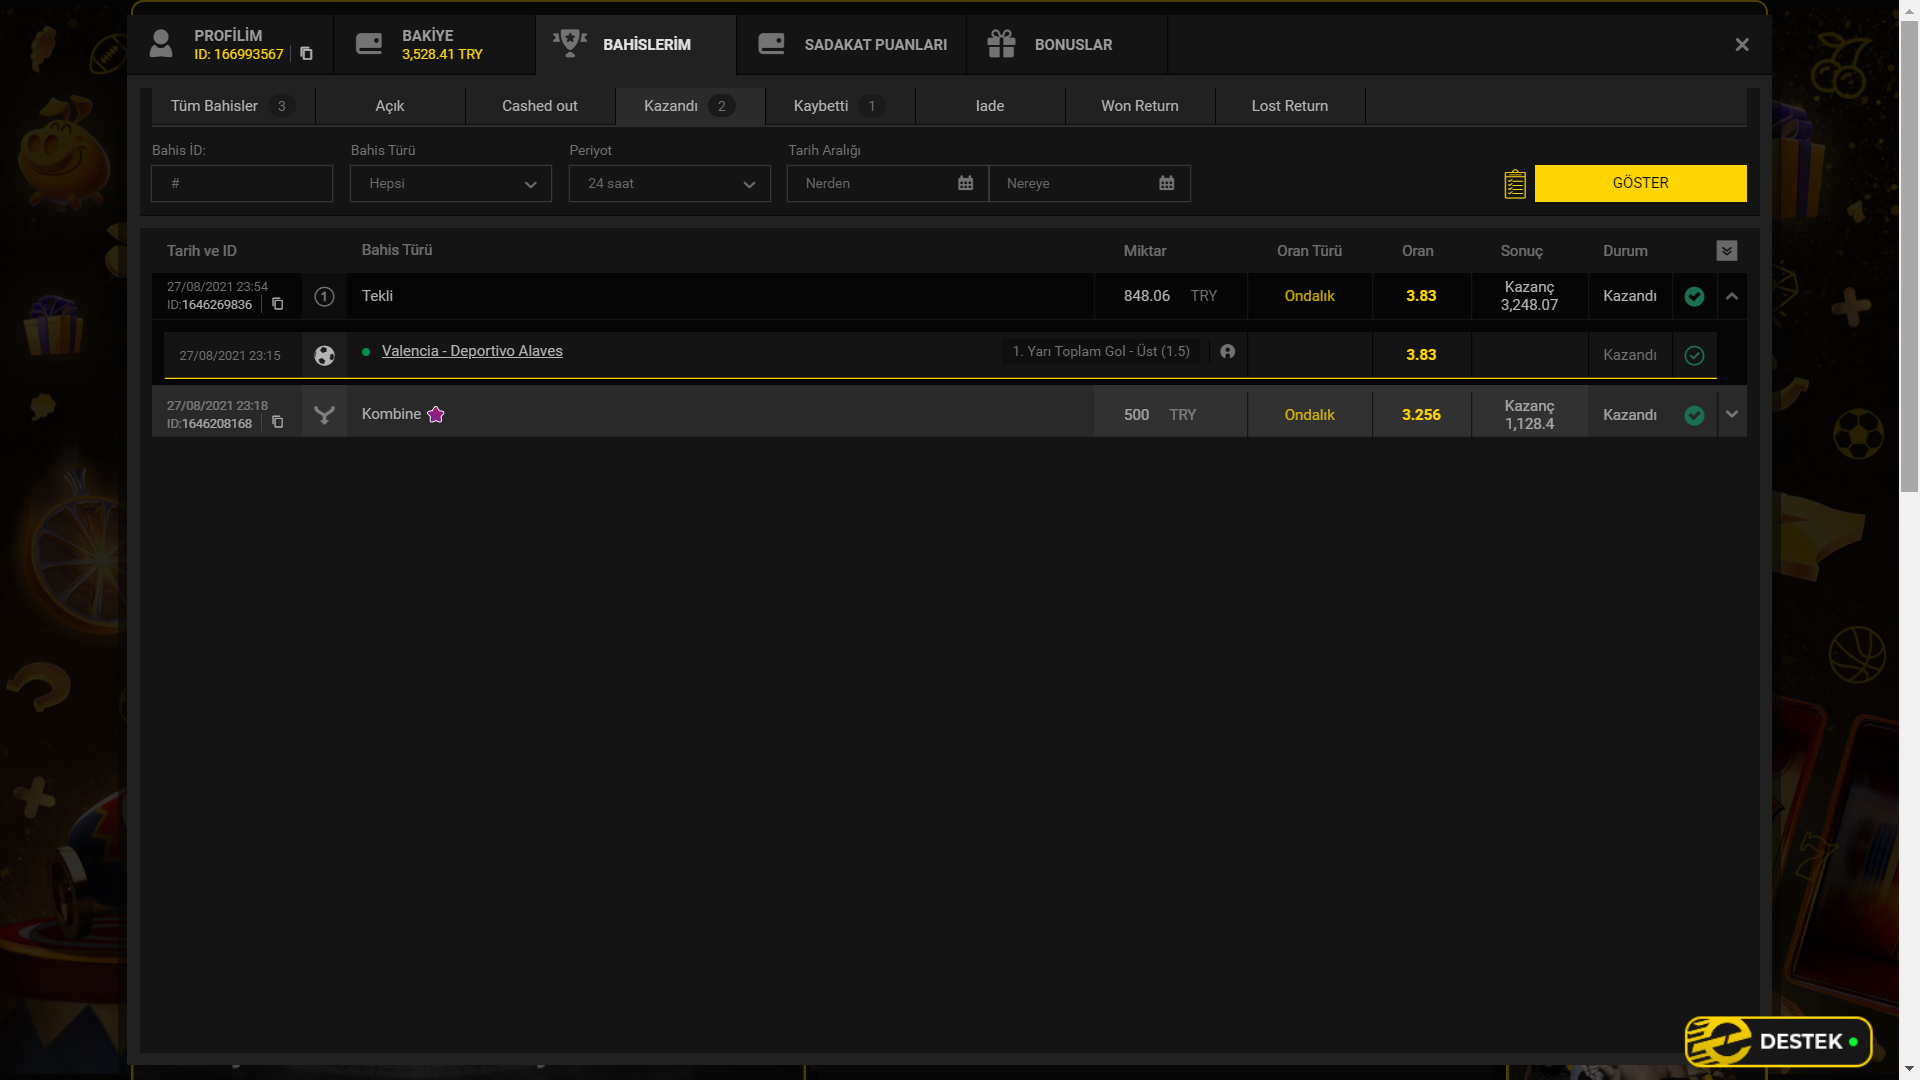The image size is (1920, 1080).
Task: Open the Nerden calendar picker
Action: 965,183
